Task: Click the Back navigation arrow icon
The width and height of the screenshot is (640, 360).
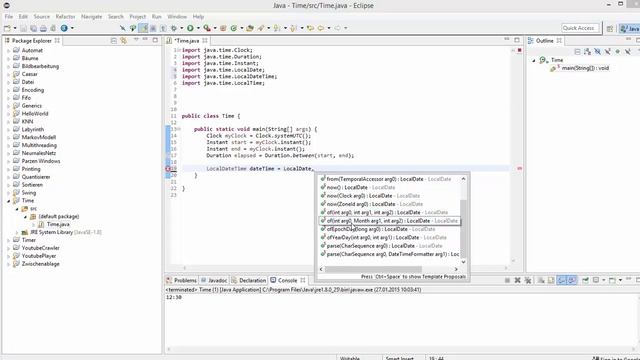Action: pos(321,28)
